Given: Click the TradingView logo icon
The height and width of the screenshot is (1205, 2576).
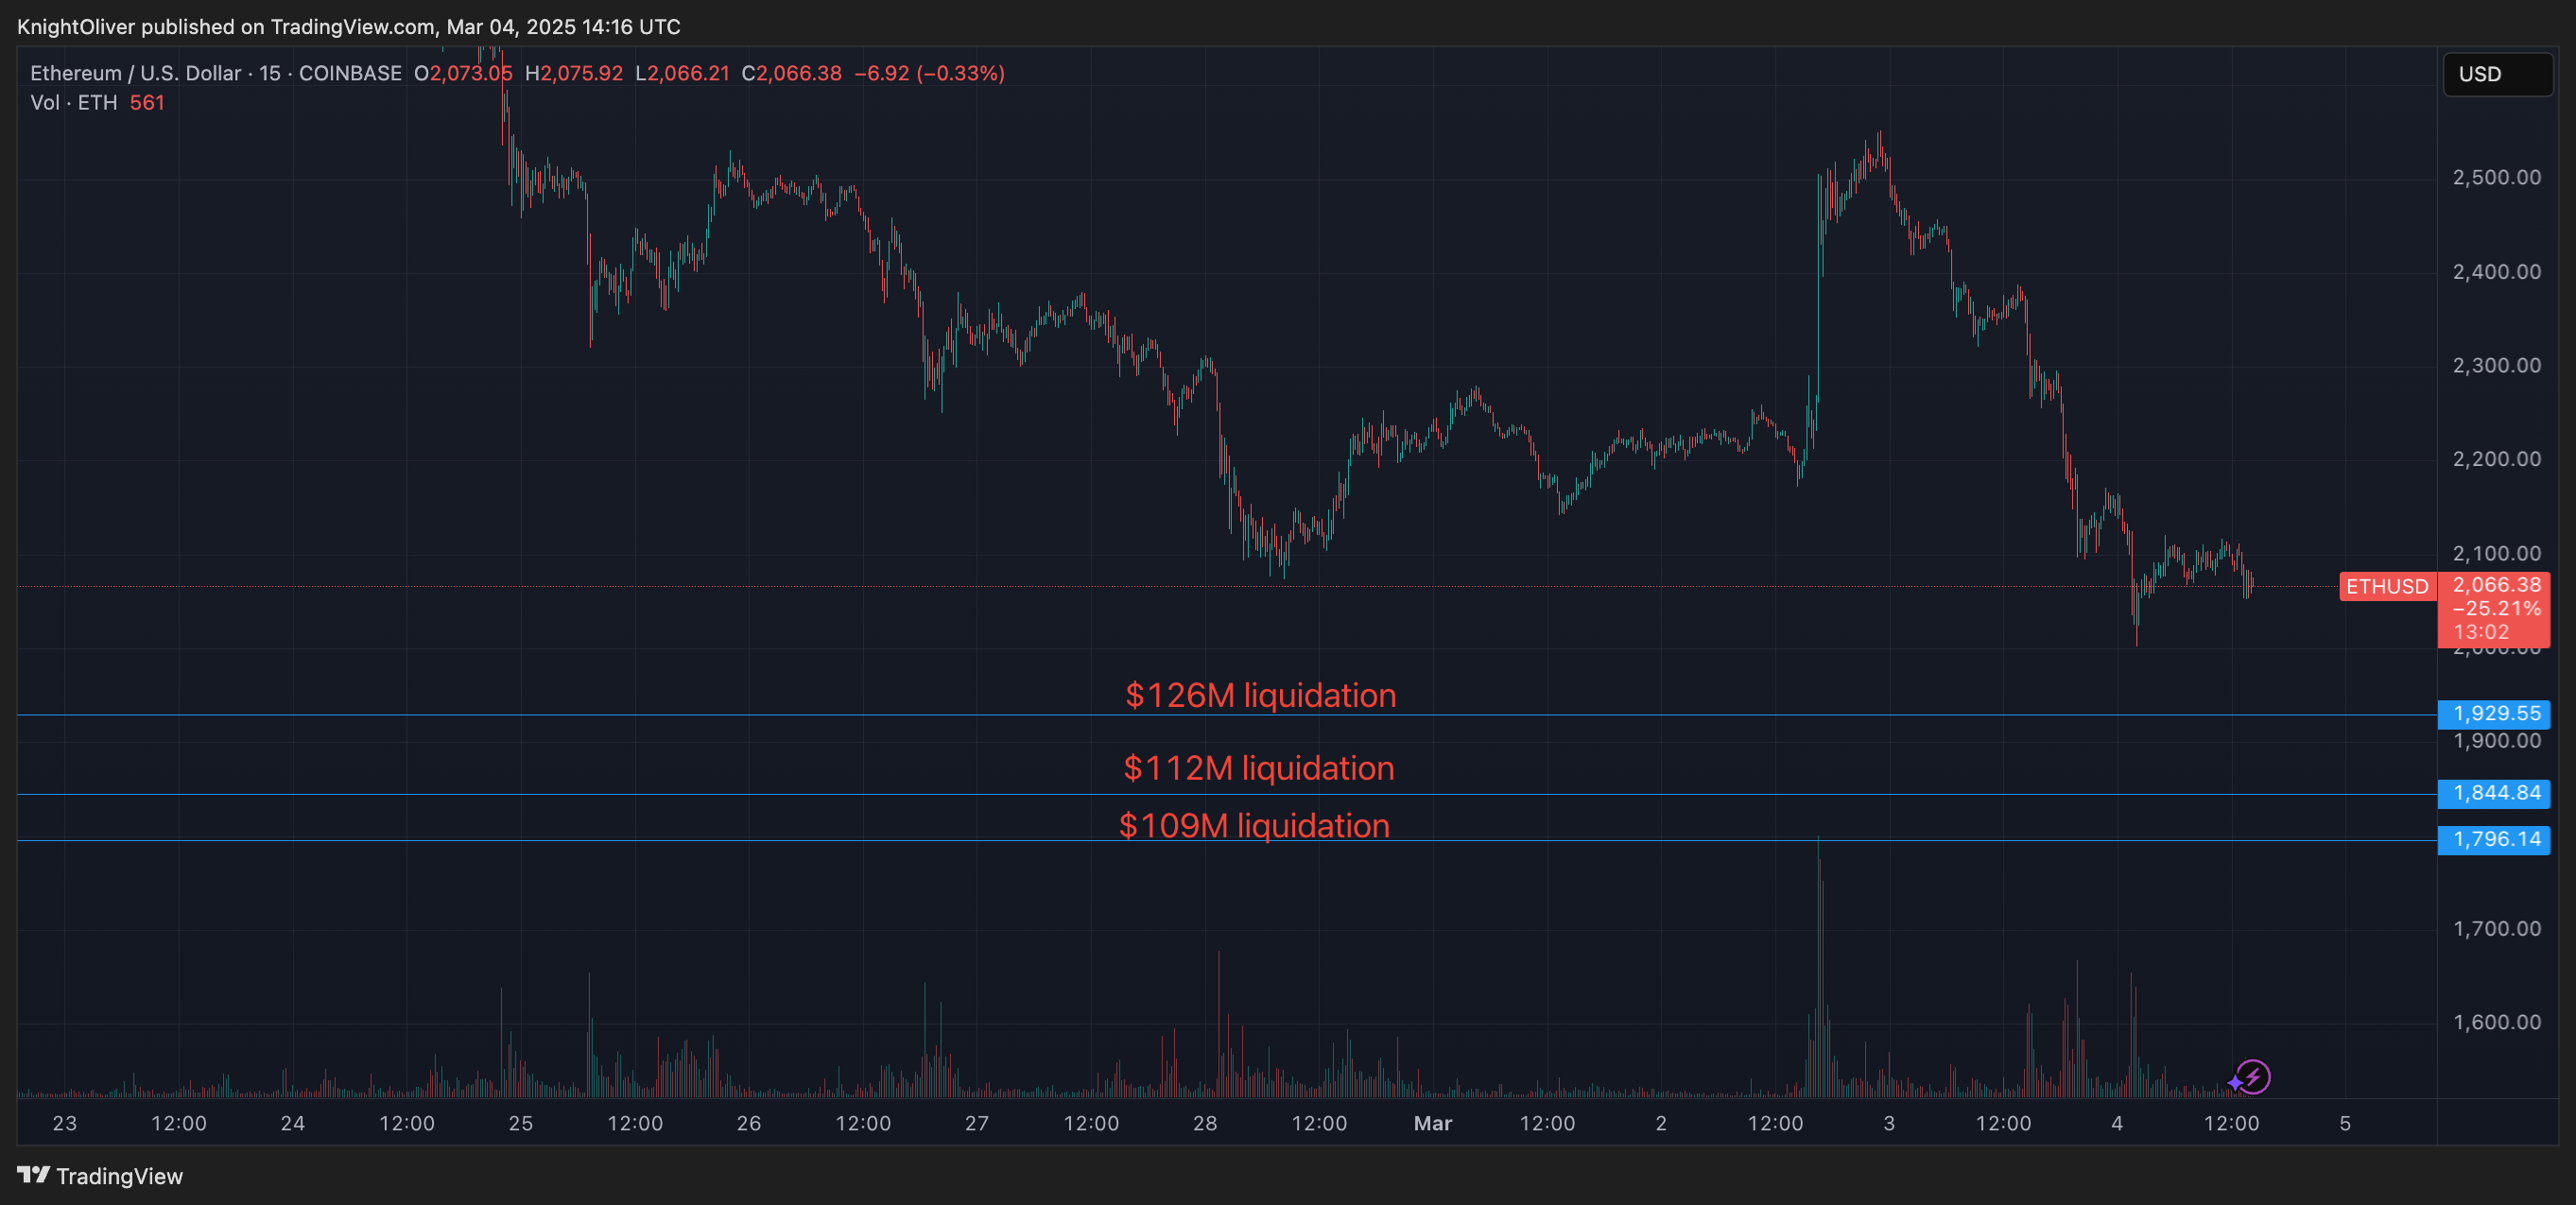Looking at the screenshot, I should click(33, 1175).
